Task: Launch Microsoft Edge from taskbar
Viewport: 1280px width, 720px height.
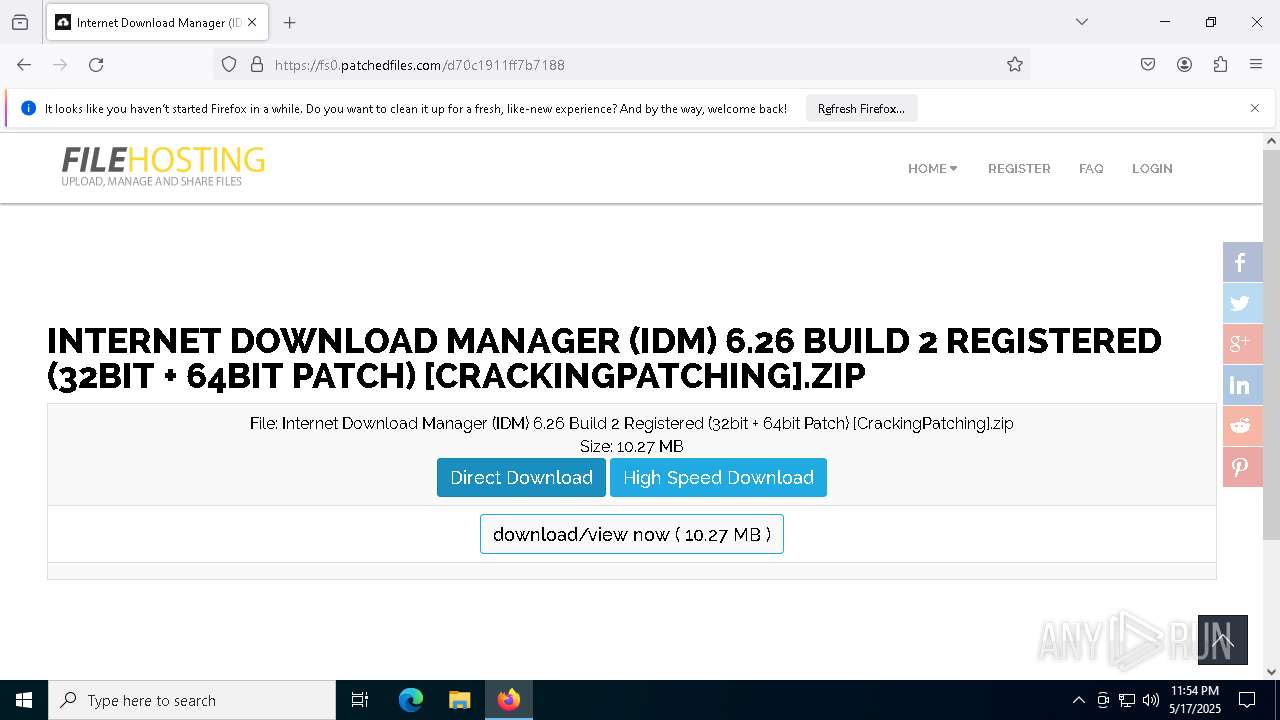Action: 411,700
